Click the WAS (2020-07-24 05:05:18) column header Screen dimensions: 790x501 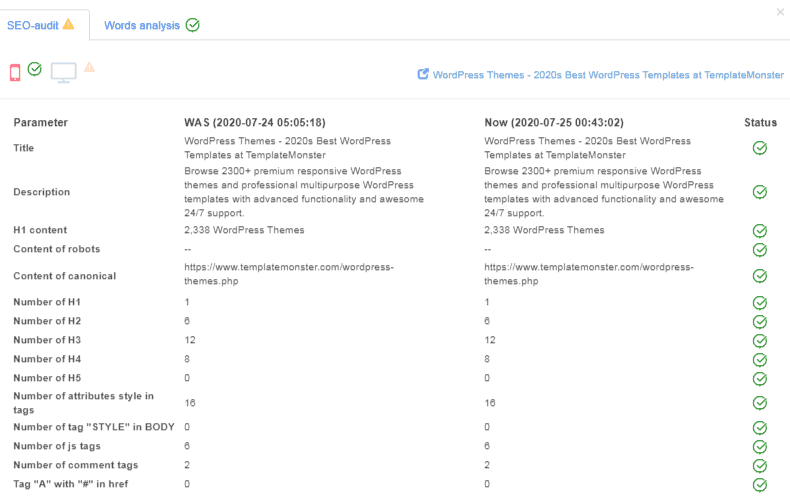[x=255, y=122]
